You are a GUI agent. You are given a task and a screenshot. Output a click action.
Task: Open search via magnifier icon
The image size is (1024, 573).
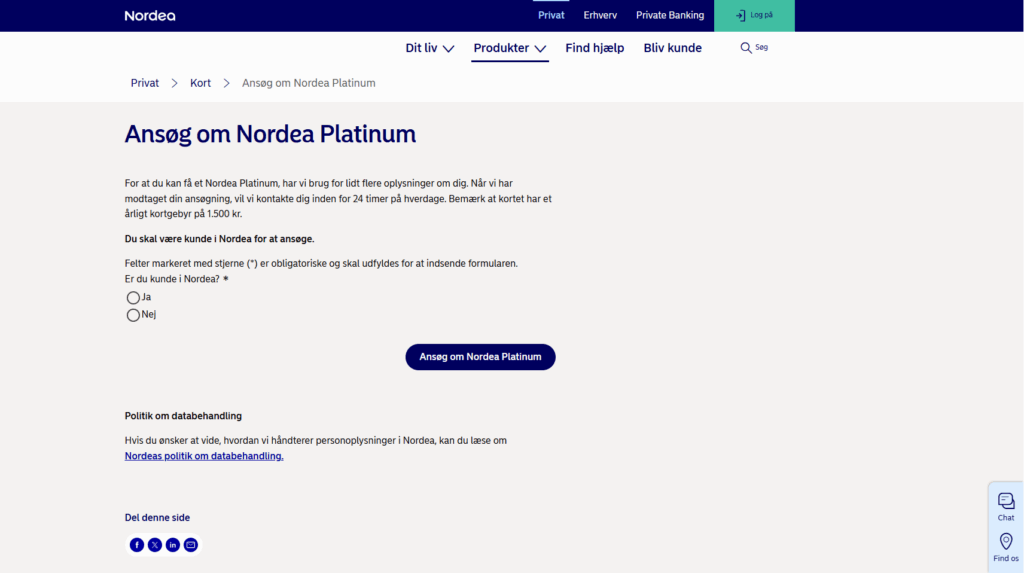click(x=746, y=48)
